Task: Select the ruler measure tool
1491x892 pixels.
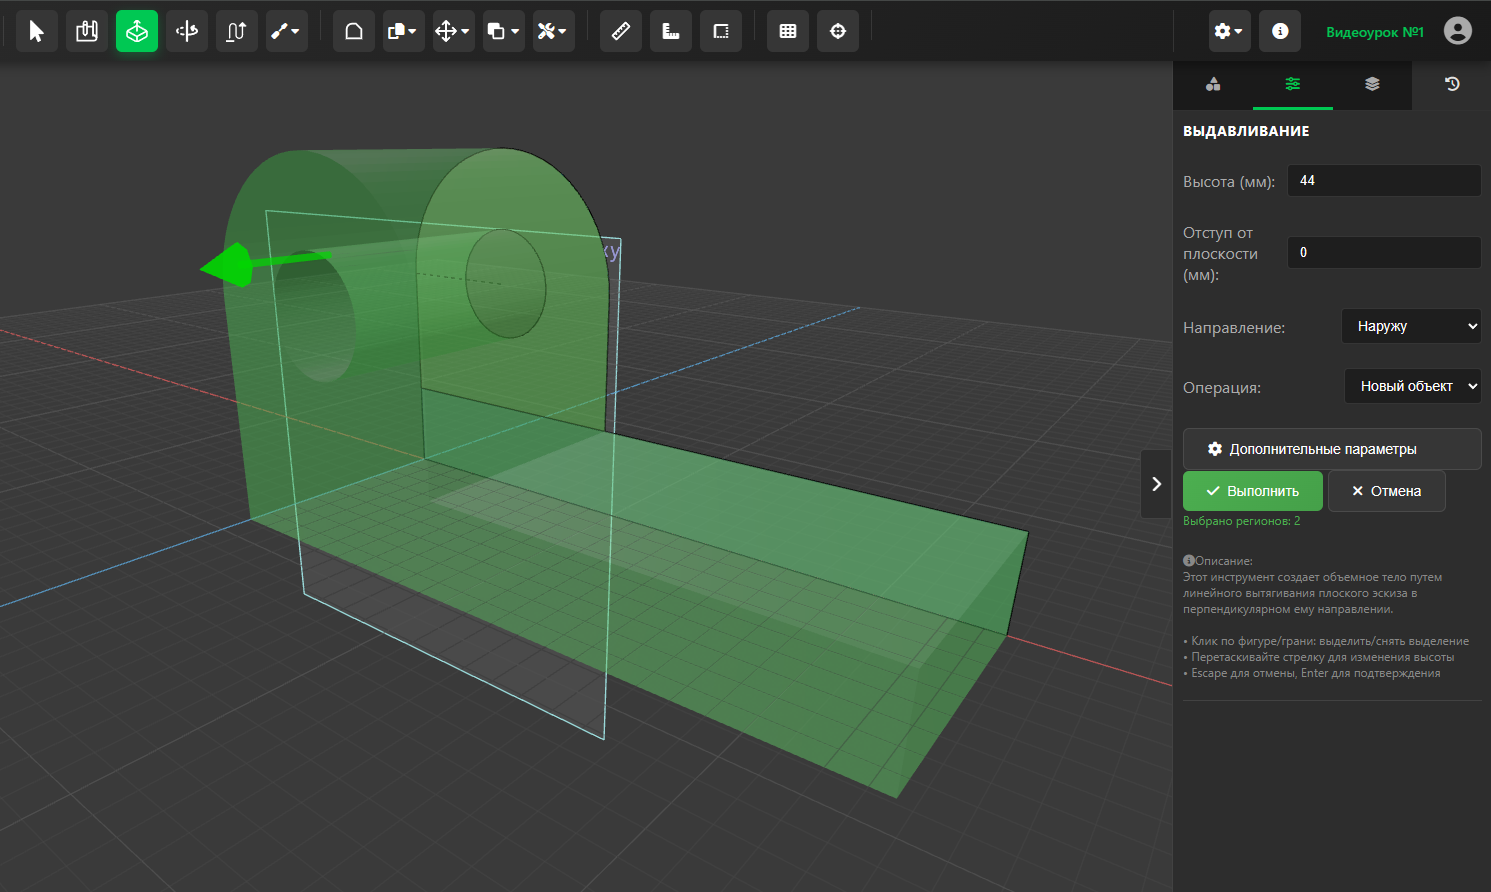Action: pyautogui.click(x=621, y=31)
